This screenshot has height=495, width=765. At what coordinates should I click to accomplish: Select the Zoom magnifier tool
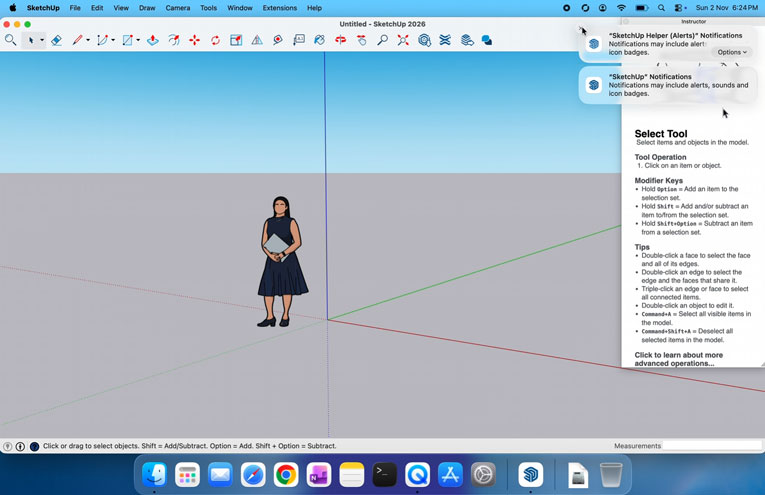tap(382, 40)
